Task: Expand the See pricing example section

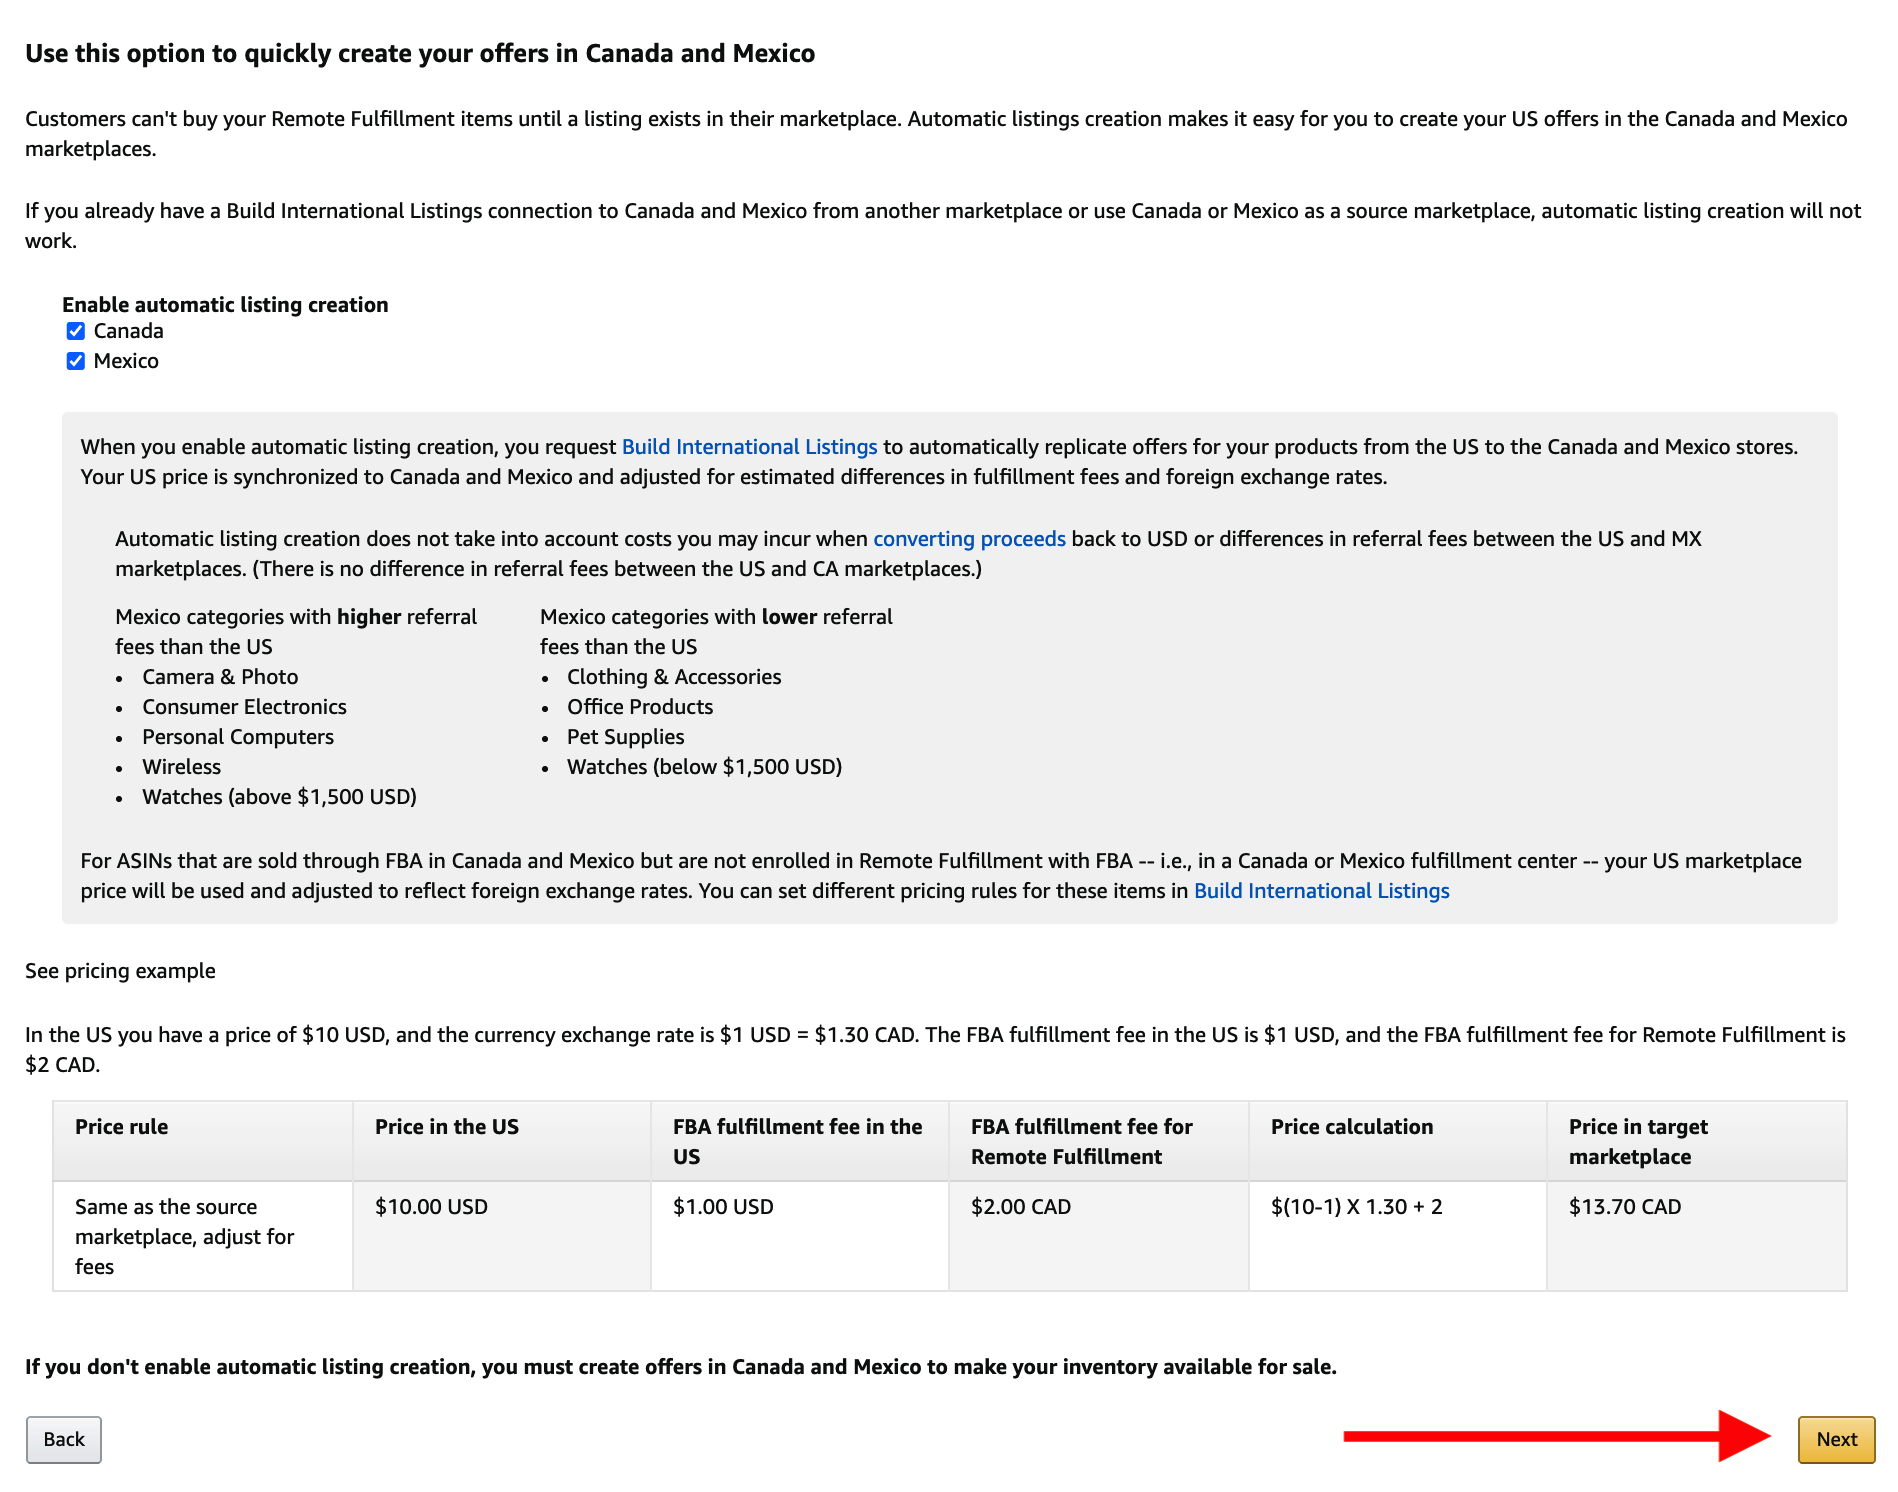Action: tap(120, 969)
